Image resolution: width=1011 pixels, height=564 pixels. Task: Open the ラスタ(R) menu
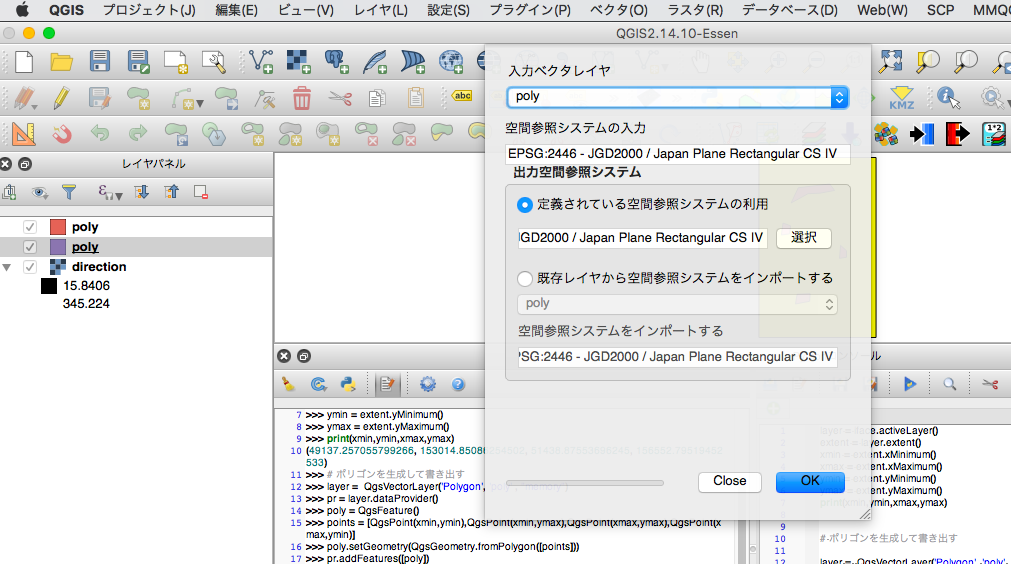click(x=695, y=10)
